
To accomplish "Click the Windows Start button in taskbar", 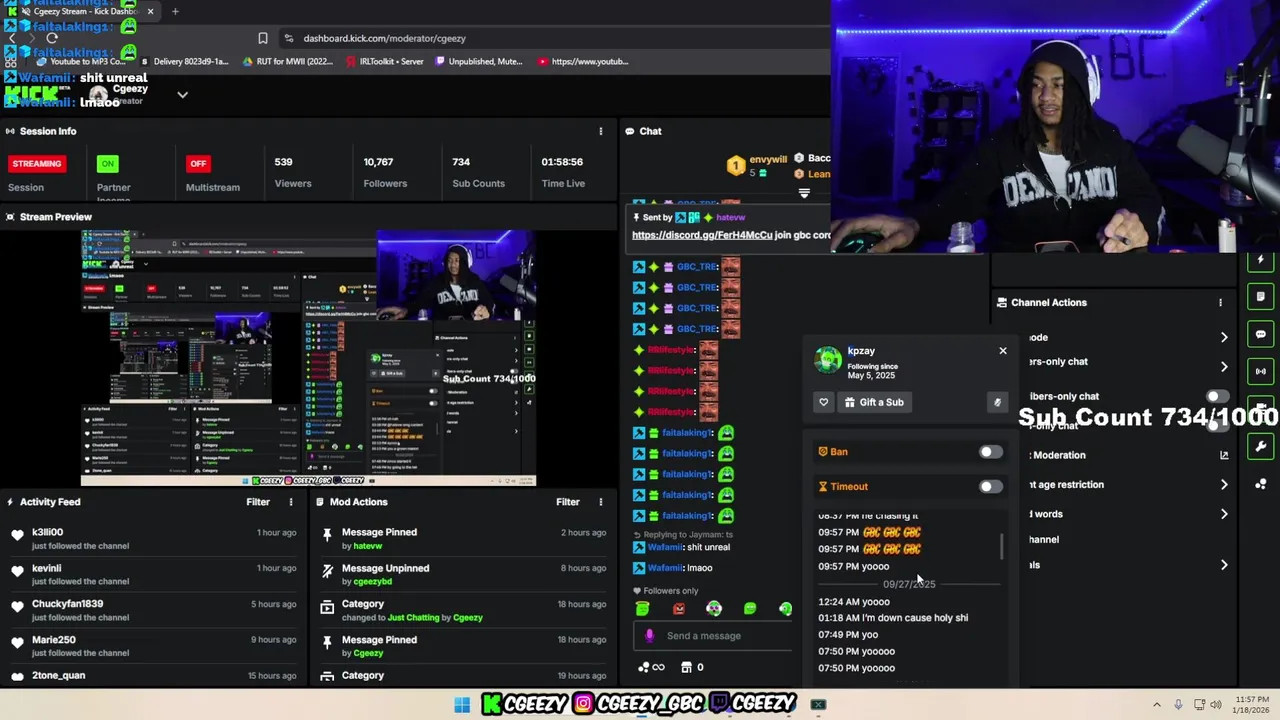I will (x=462, y=705).
